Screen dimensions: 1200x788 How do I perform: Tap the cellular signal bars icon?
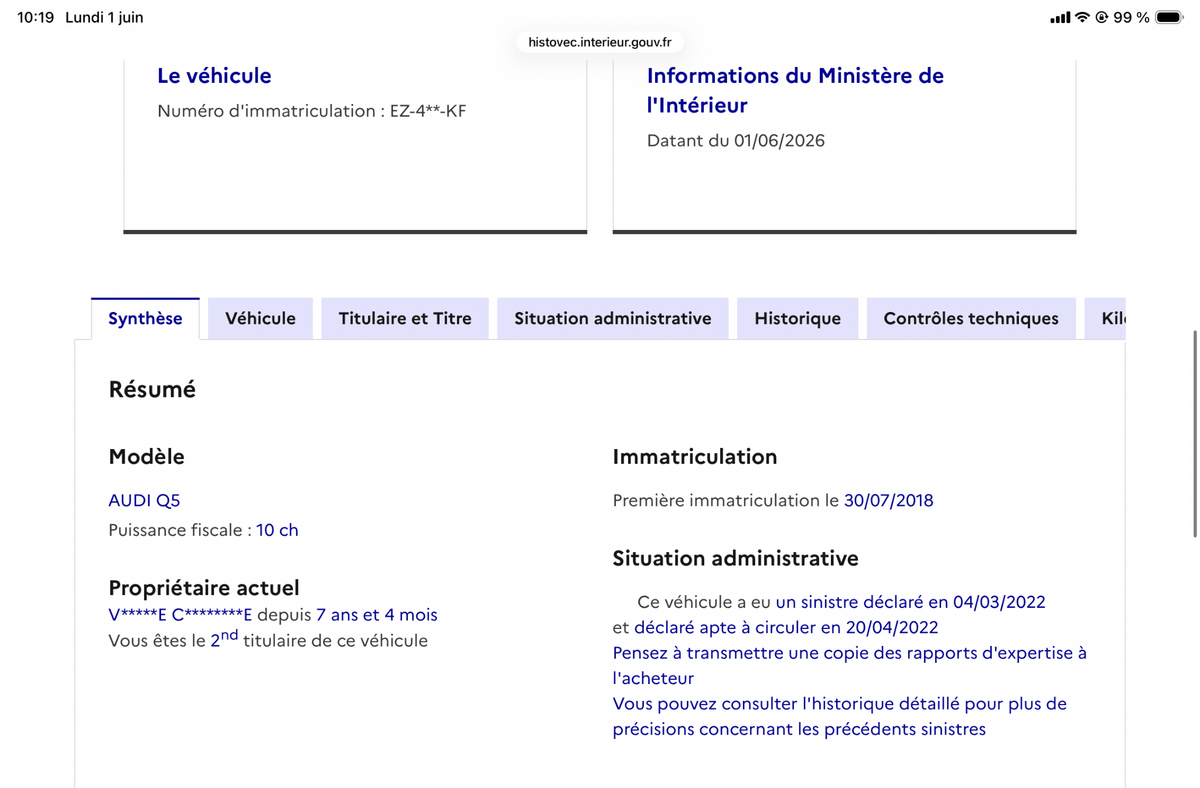(x=1060, y=17)
